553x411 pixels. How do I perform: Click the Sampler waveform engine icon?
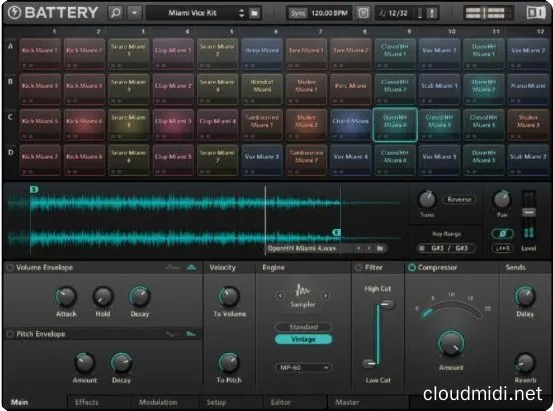pyautogui.click(x=303, y=291)
